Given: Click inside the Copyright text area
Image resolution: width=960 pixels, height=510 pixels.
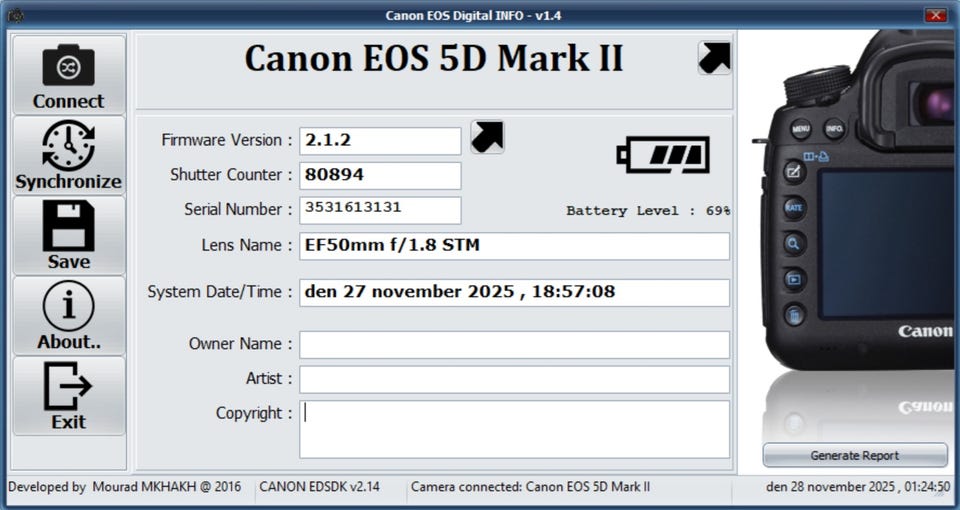Looking at the screenshot, I should [x=514, y=429].
